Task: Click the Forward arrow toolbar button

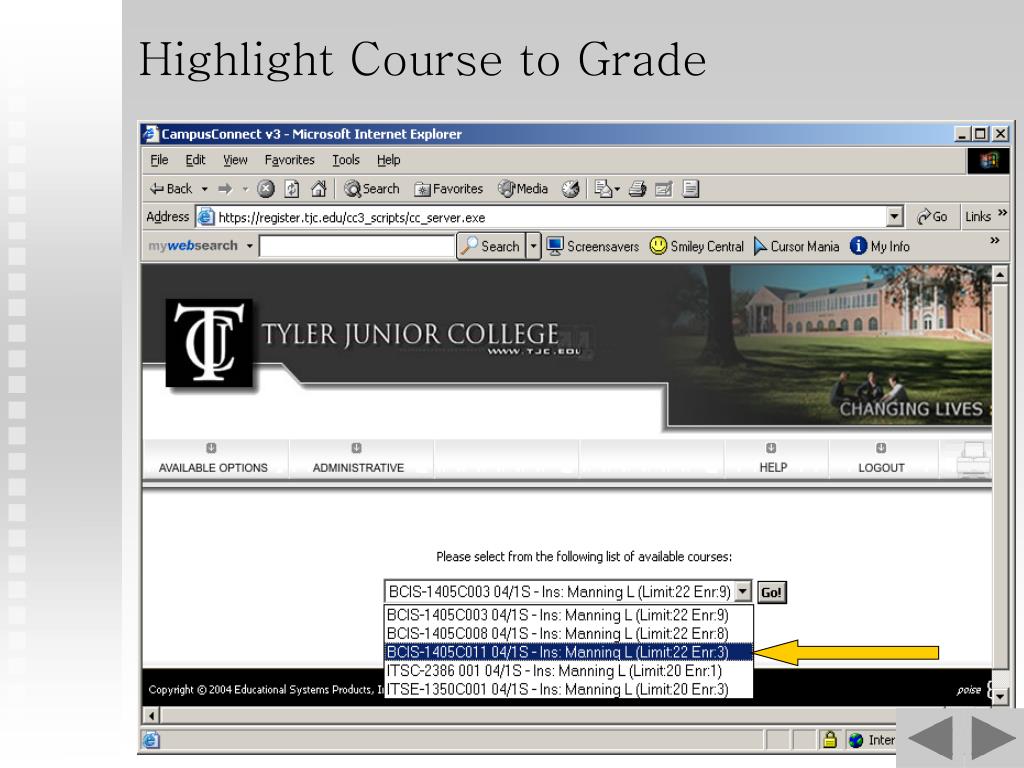Action: pos(225,189)
